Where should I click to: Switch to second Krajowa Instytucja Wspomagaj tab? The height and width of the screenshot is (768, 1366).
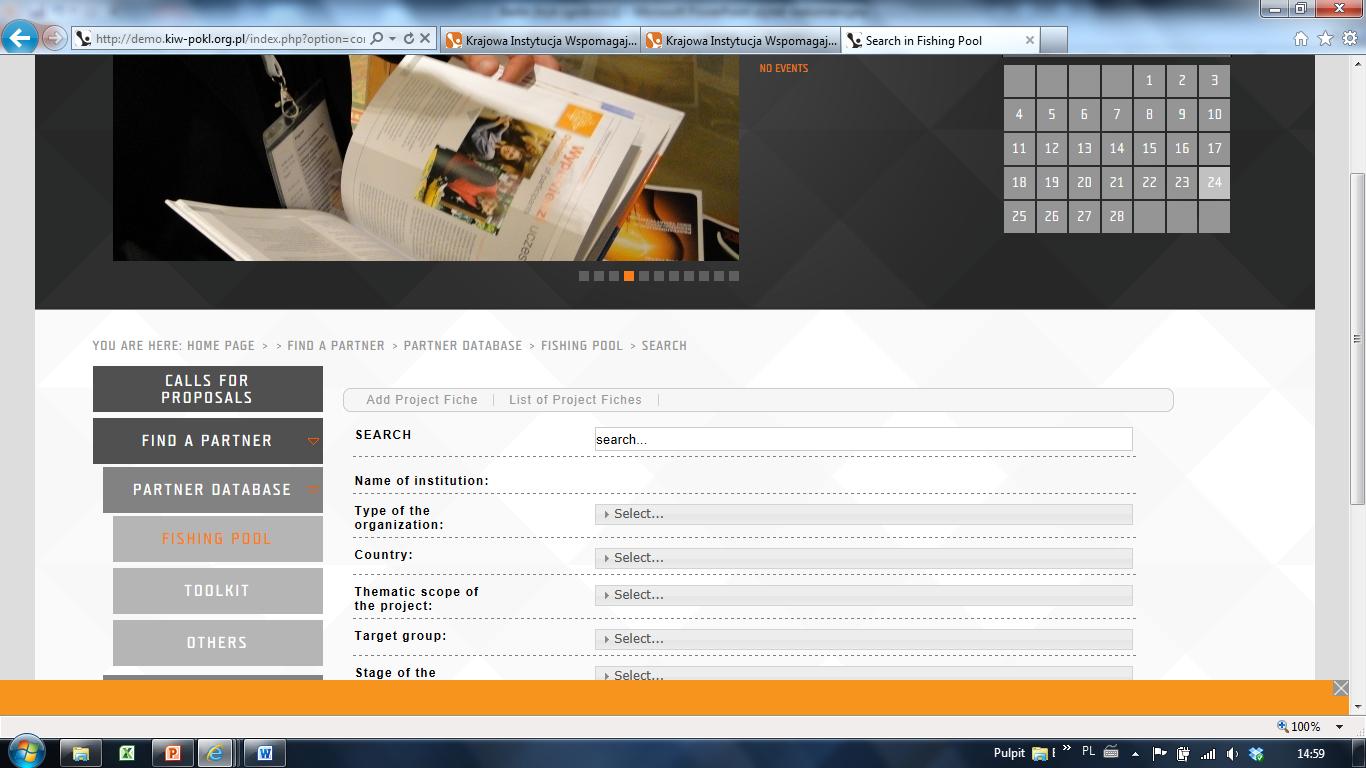click(x=741, y=40)
